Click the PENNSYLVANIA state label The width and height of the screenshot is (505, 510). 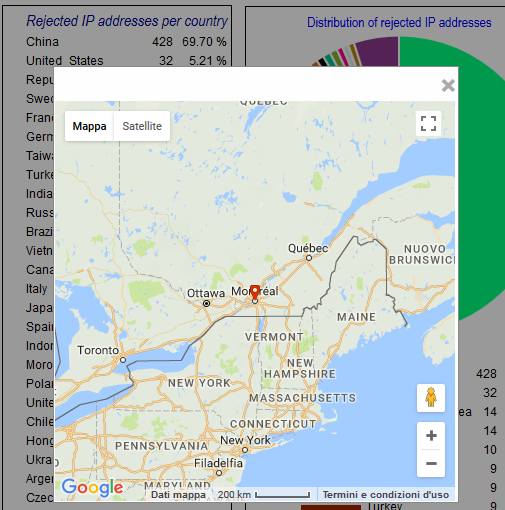161,446
